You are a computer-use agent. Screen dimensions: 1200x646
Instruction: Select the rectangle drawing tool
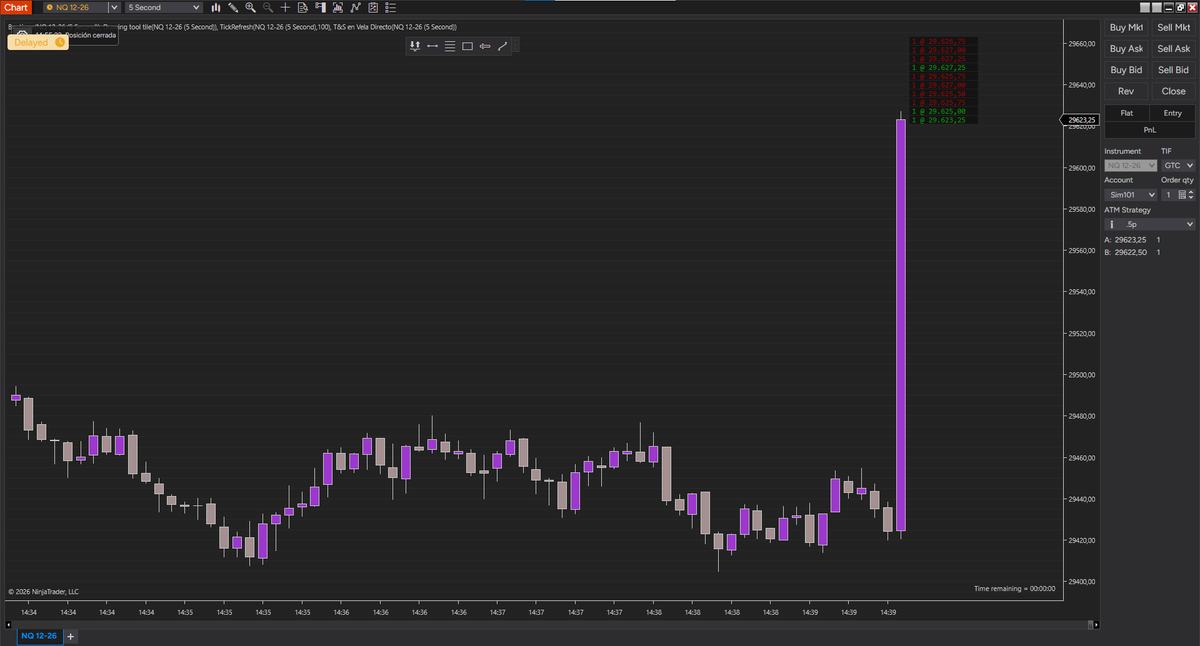click(x=467, y=46)
